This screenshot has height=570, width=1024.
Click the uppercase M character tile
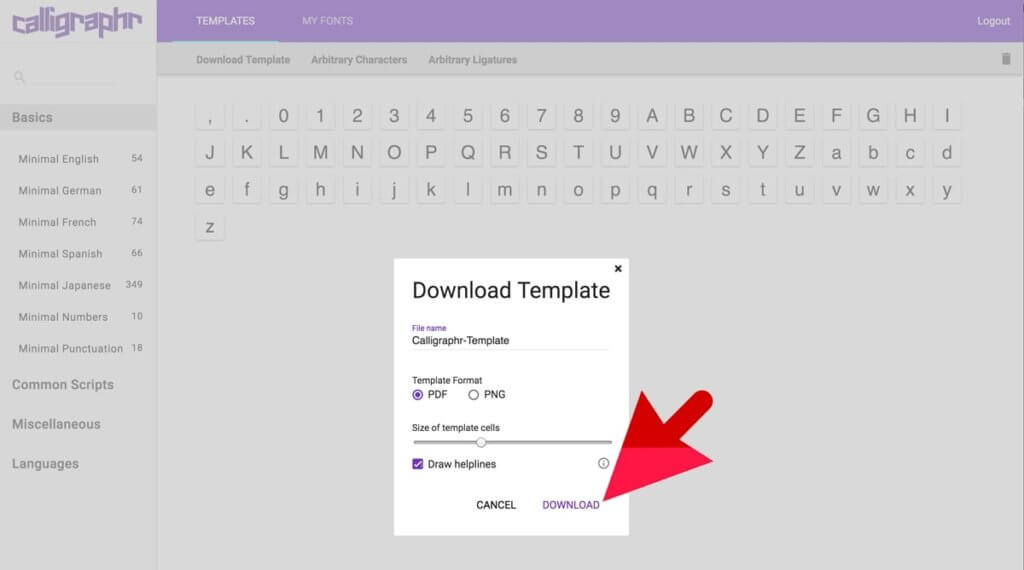click(320, 153)
